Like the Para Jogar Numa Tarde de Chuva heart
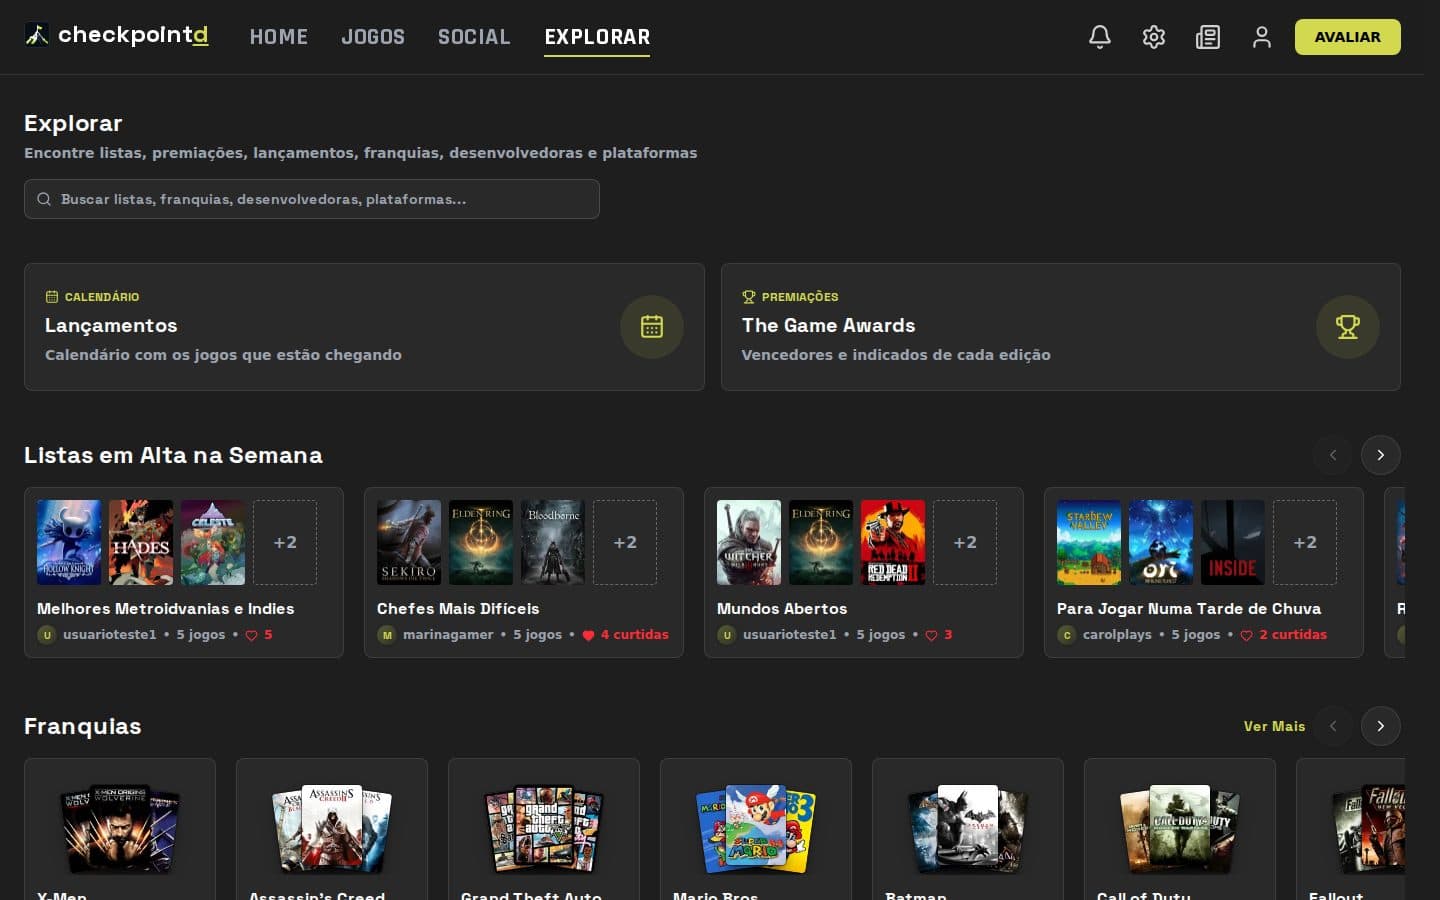This screenshot has height=900, width=1440. [x=1246, y=635]
